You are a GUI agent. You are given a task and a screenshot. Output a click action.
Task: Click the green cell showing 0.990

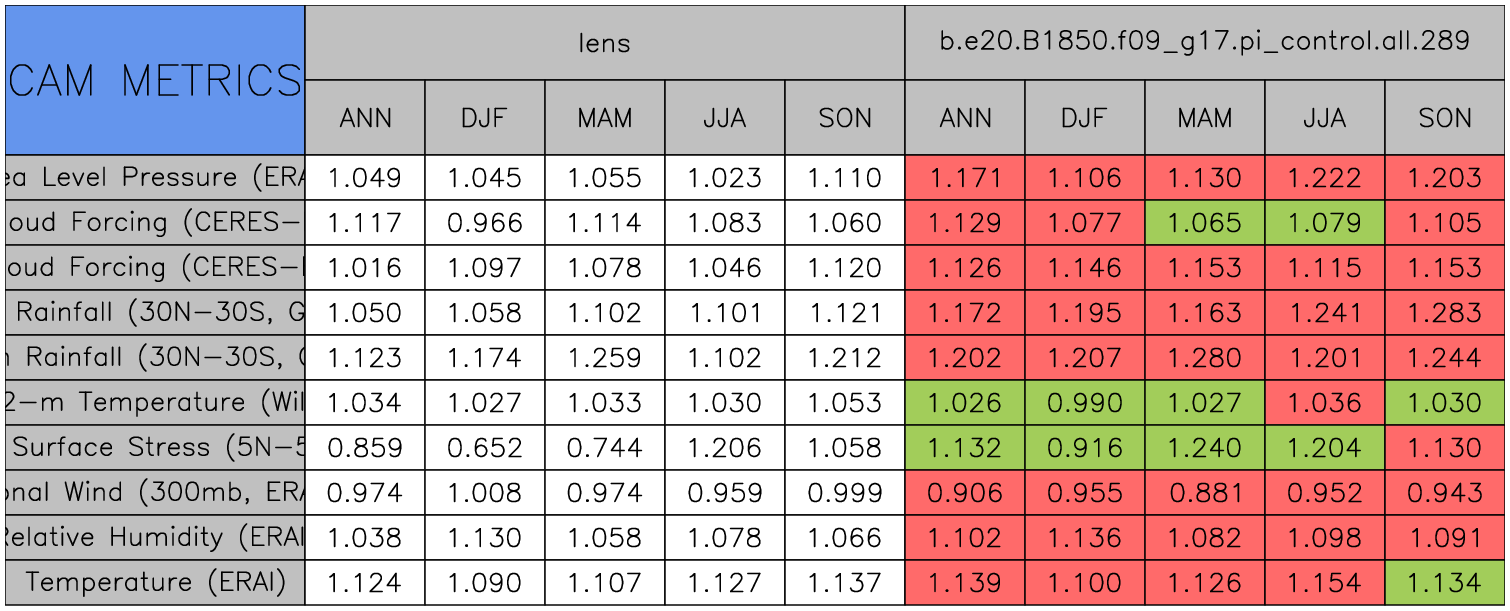point(1084,403)
